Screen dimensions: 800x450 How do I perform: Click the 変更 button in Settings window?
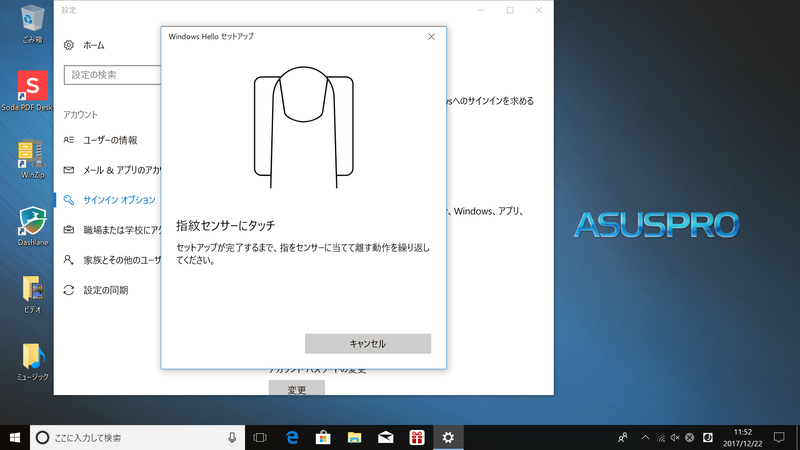coord(297,388)
